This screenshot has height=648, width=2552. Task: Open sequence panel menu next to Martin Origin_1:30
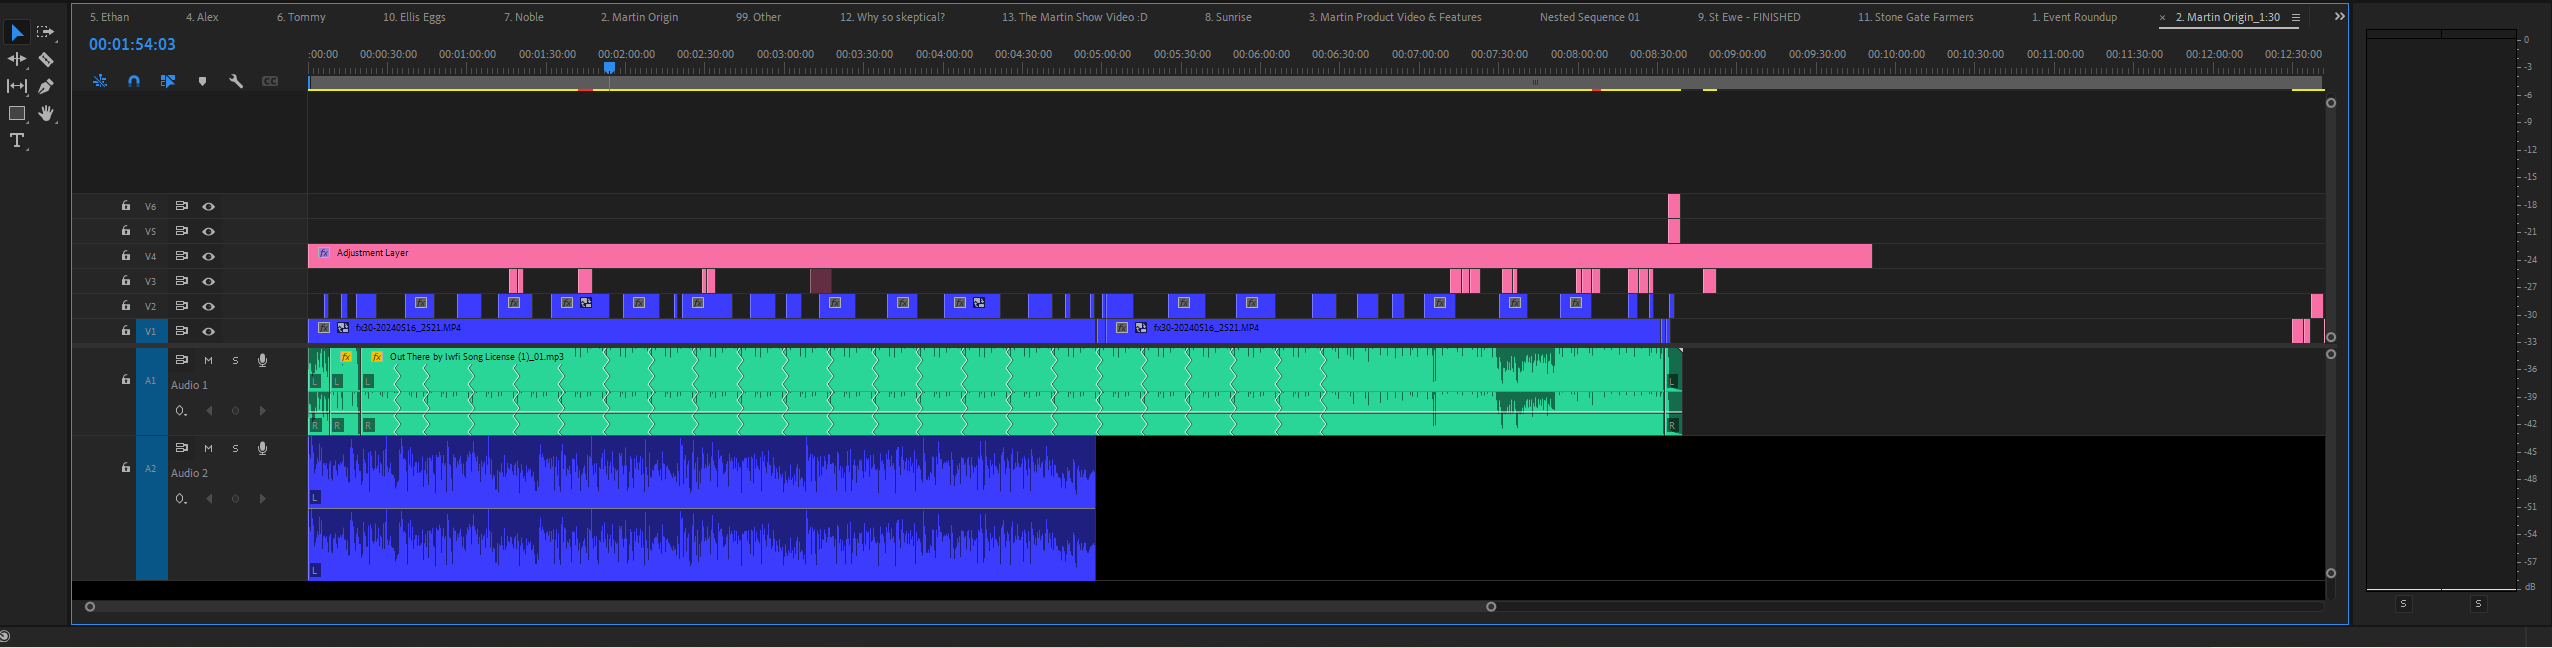coord(2296,17)
